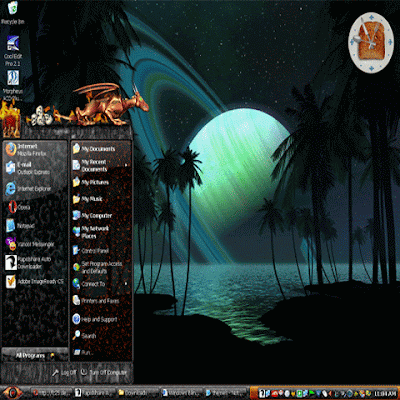Open Control Panel
Image resolution: width=400 pixels, height=400 pixels.
[101, 250]
